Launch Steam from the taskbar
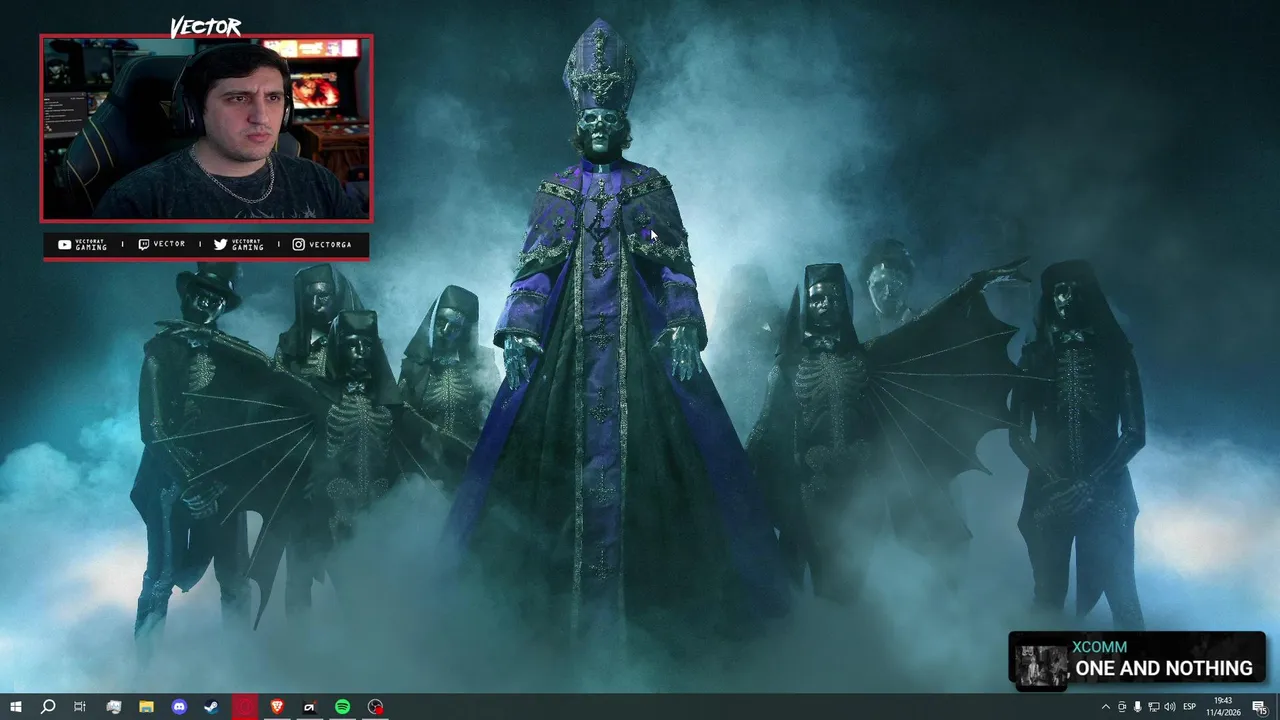Viewport: 1280px width, 720px height. click(211, 707)
